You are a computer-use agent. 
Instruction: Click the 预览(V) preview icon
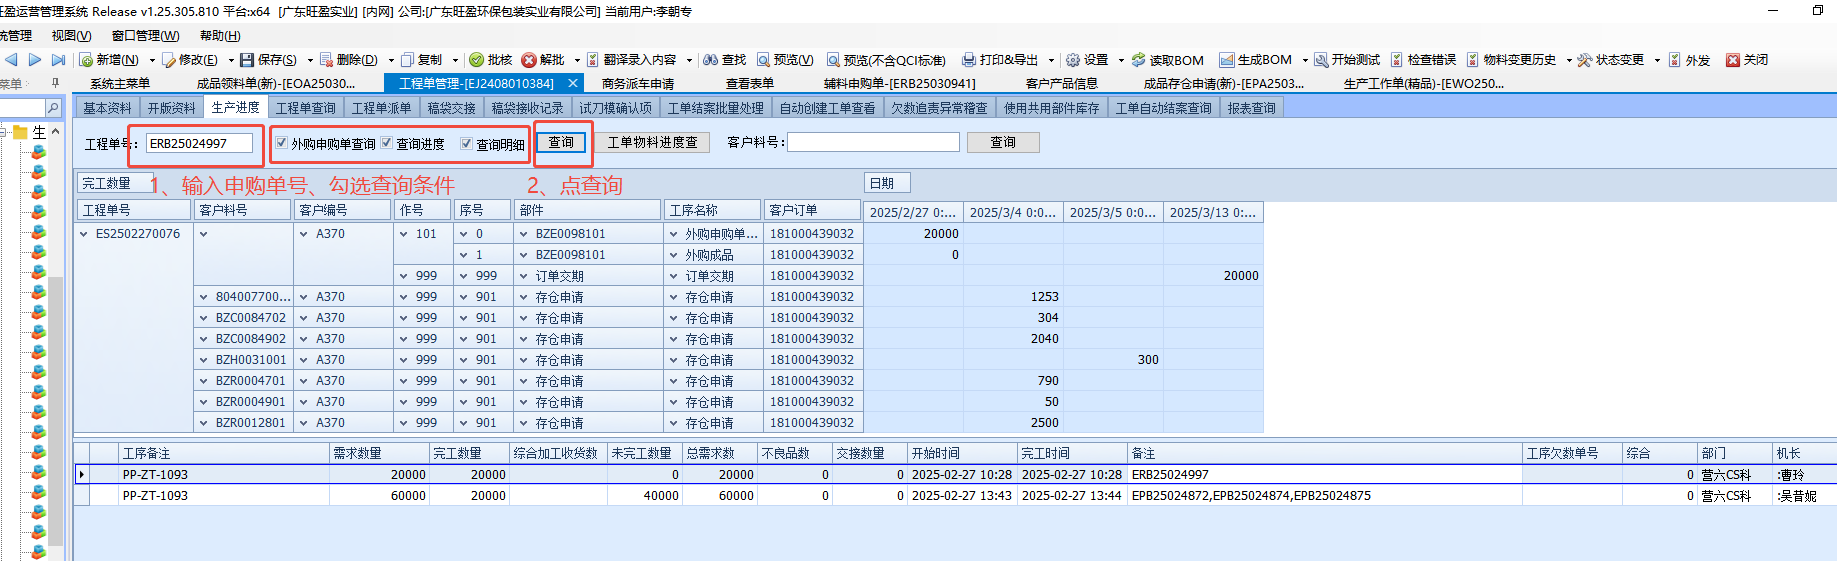[x=763, y=60]
